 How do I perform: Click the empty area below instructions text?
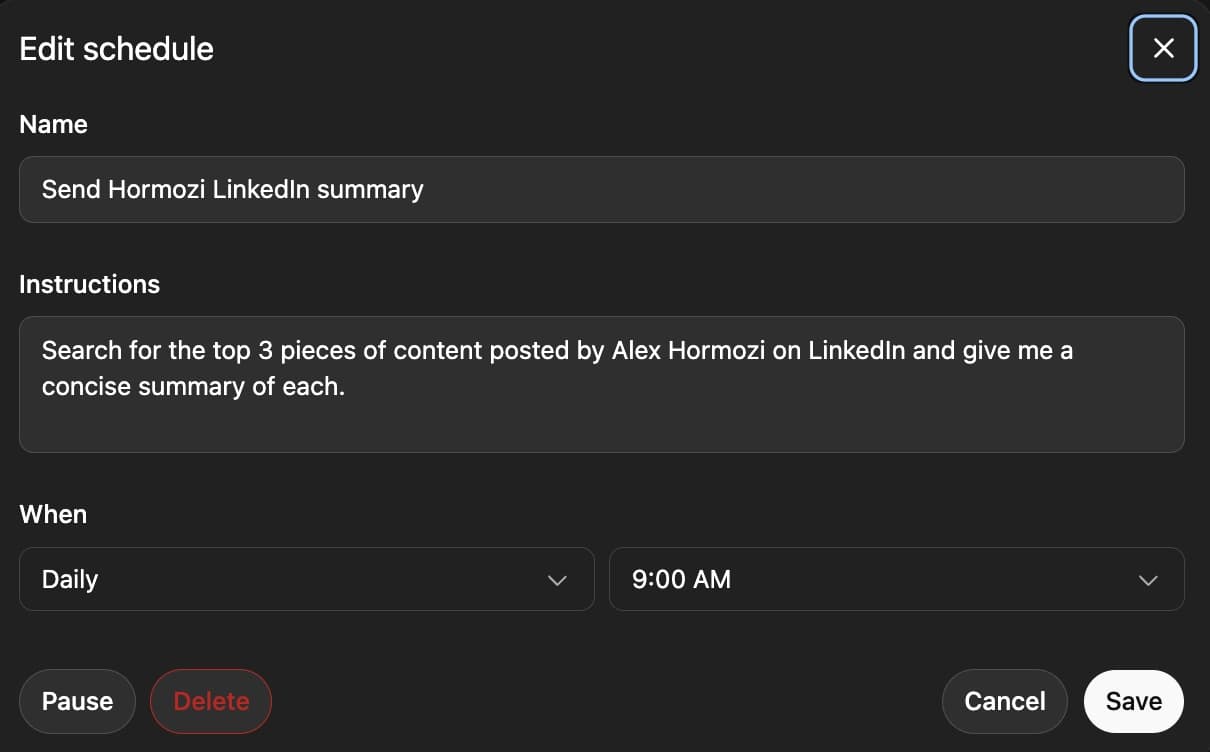[600, 427]
